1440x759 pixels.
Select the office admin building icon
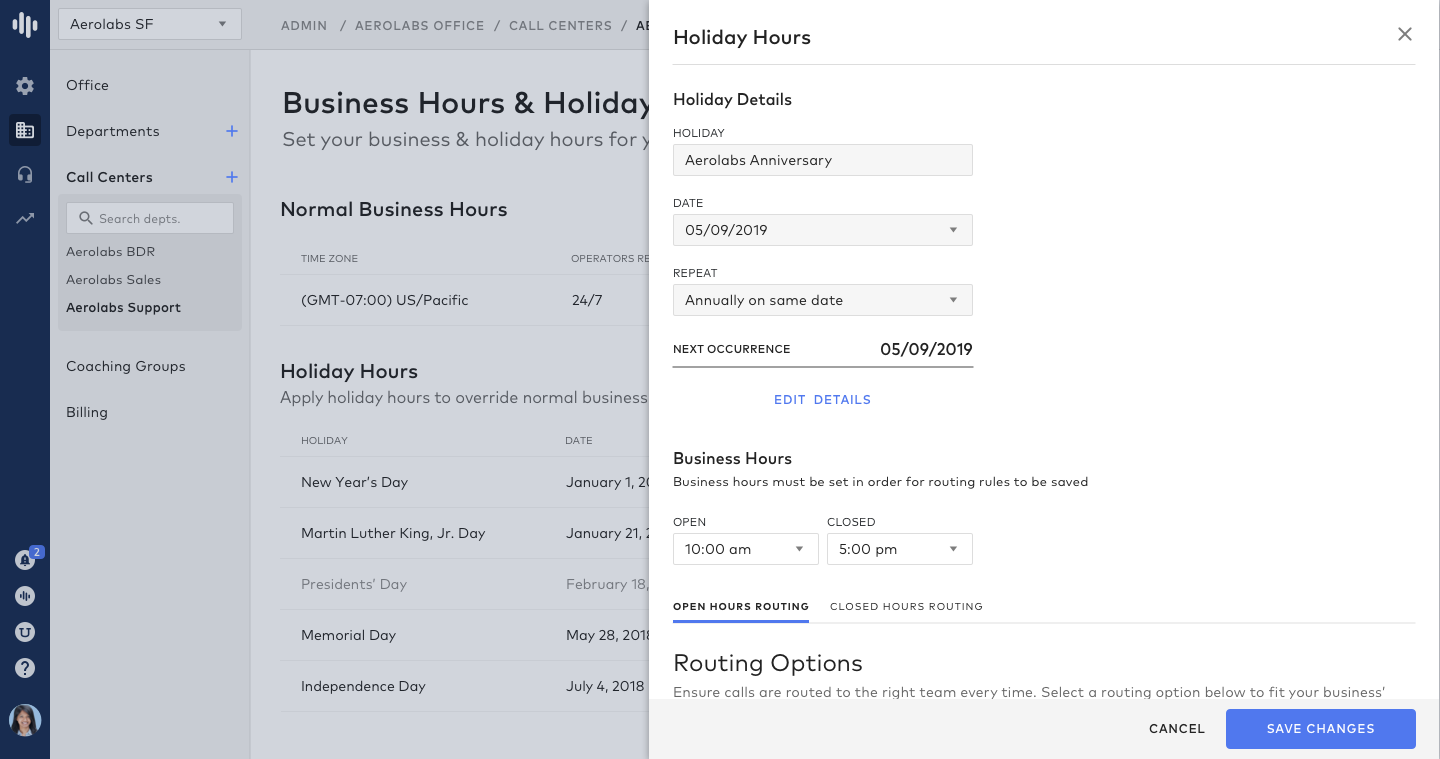pyautogui.click(x=25, y=130)
